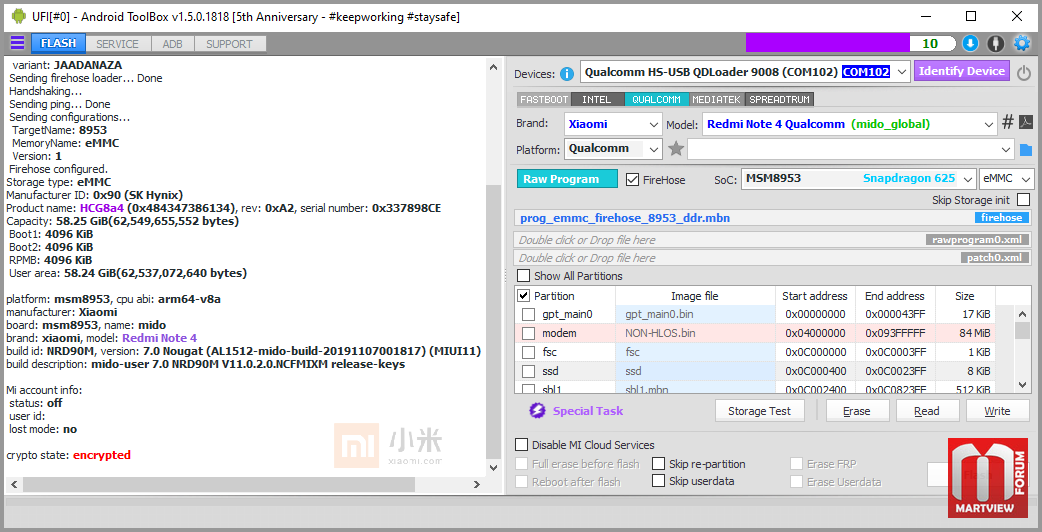This screenshot has width=1042, height=532.
Task: Check the gpt_main0 partition checkbox
Action: click(528, 314)
